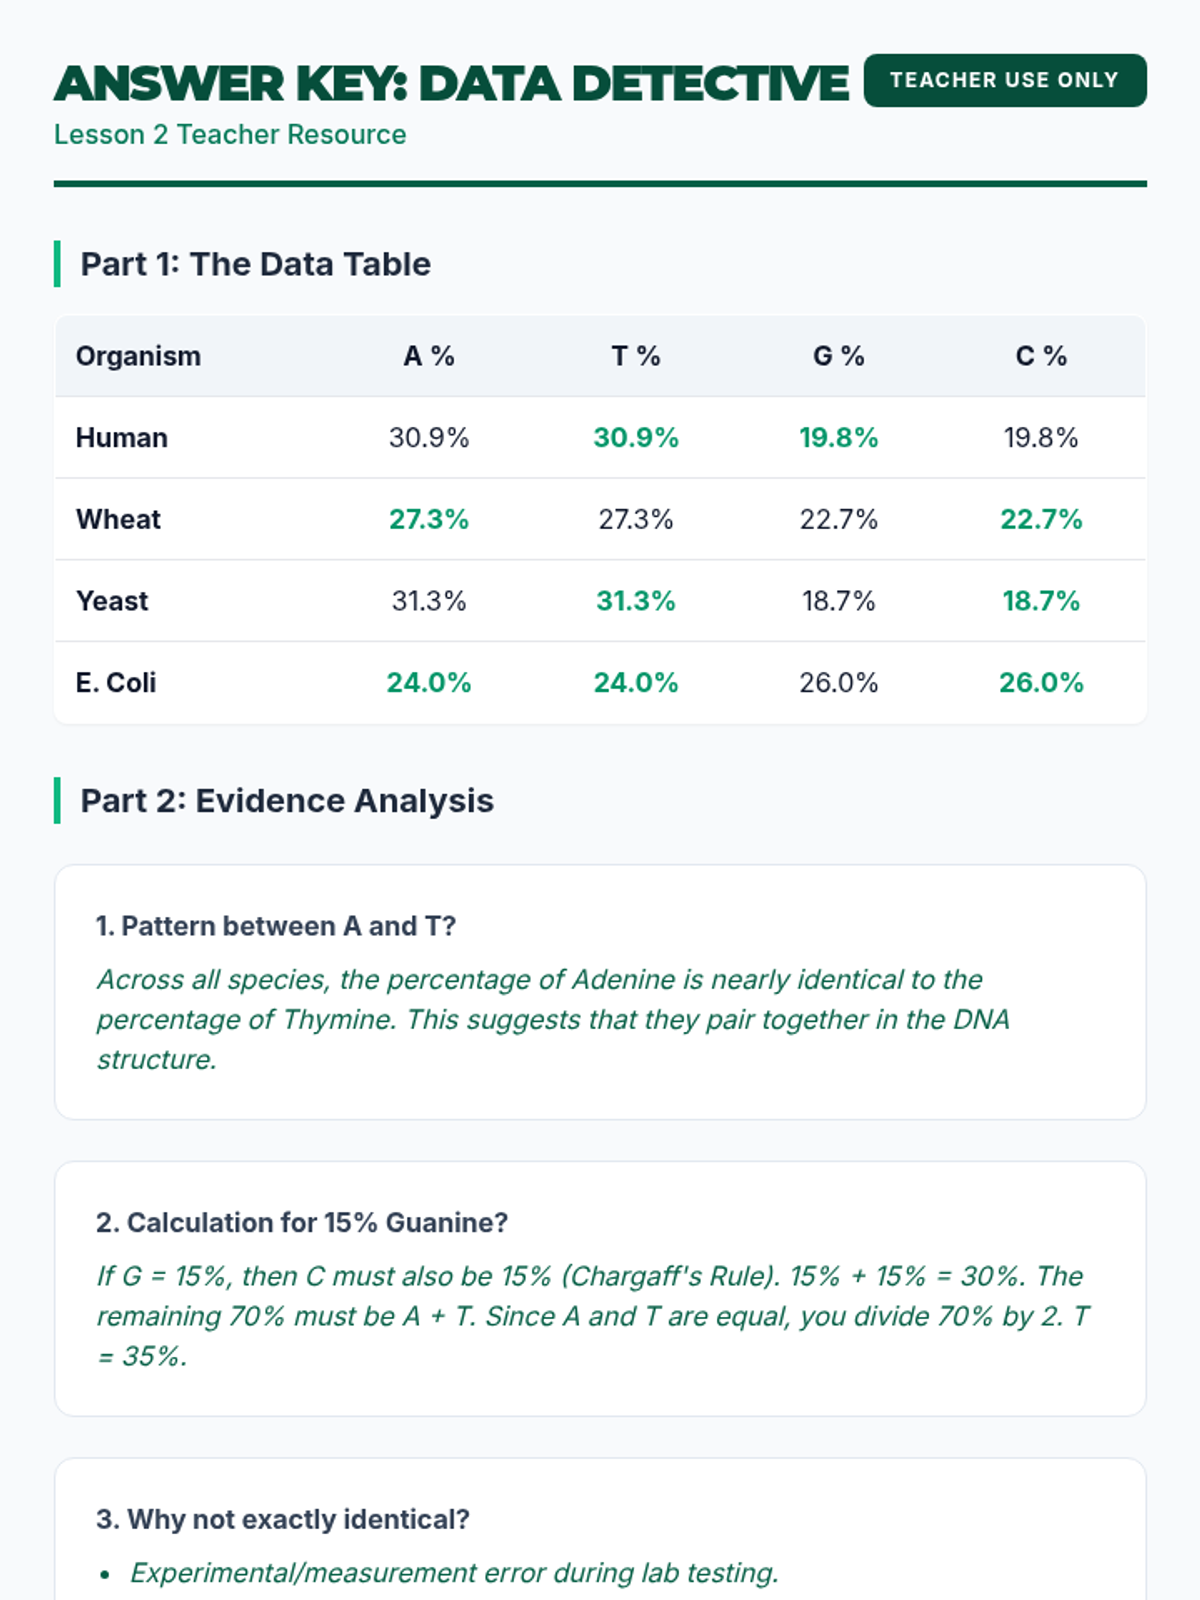Screen dimensions: 1200x1600
Task: Select the Part 1: The Data Table heading
Action: coord(255,264)
